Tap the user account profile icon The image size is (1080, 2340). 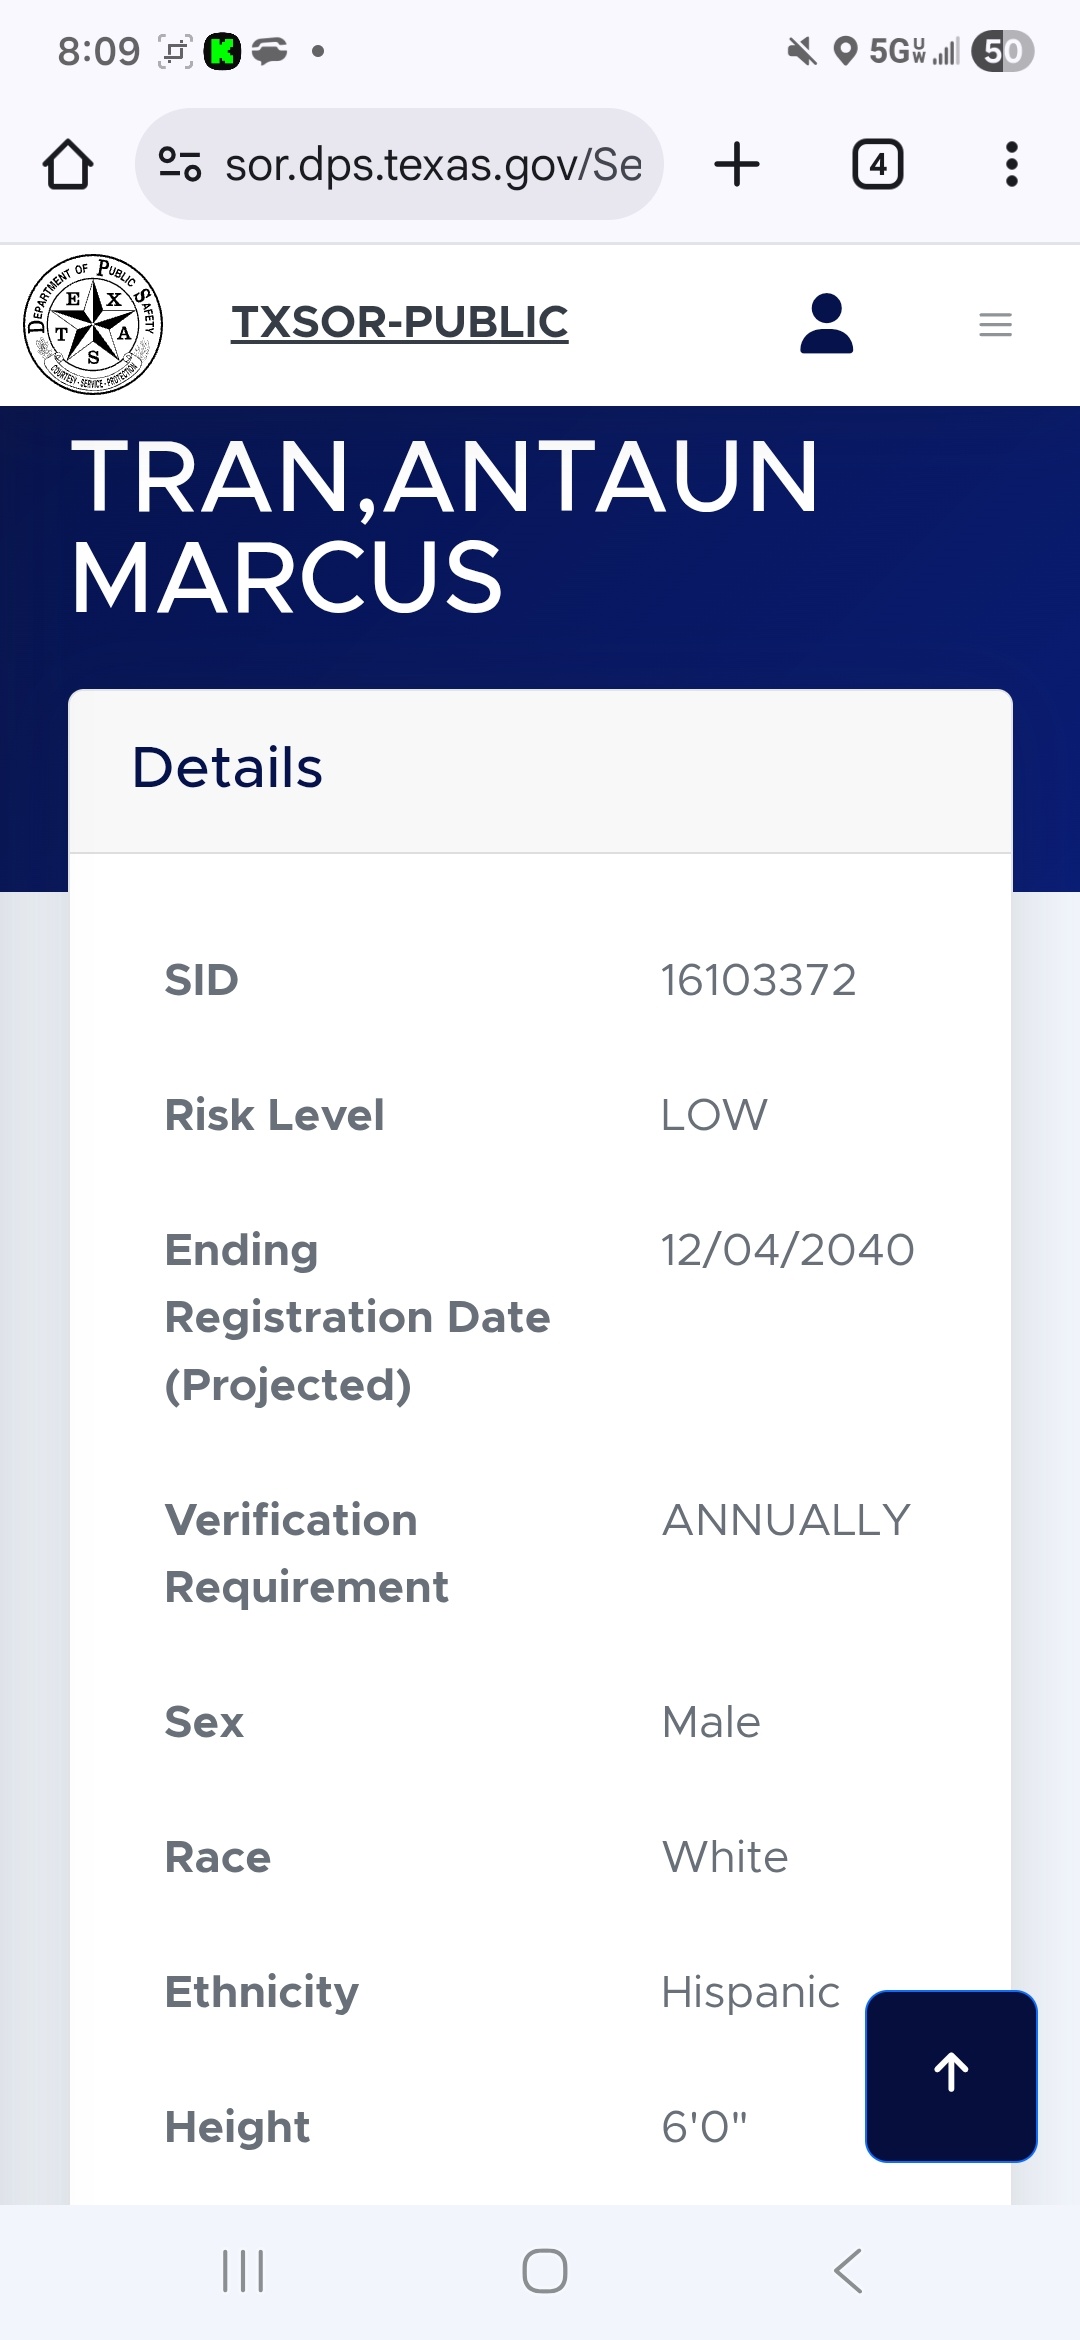[x=826, y=324]
